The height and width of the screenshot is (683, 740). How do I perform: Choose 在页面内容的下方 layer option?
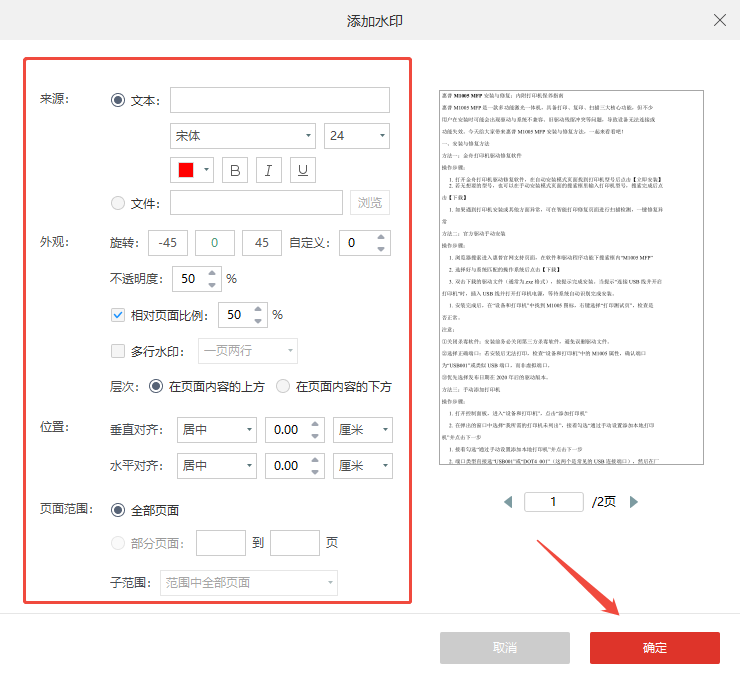coord(283,386)
